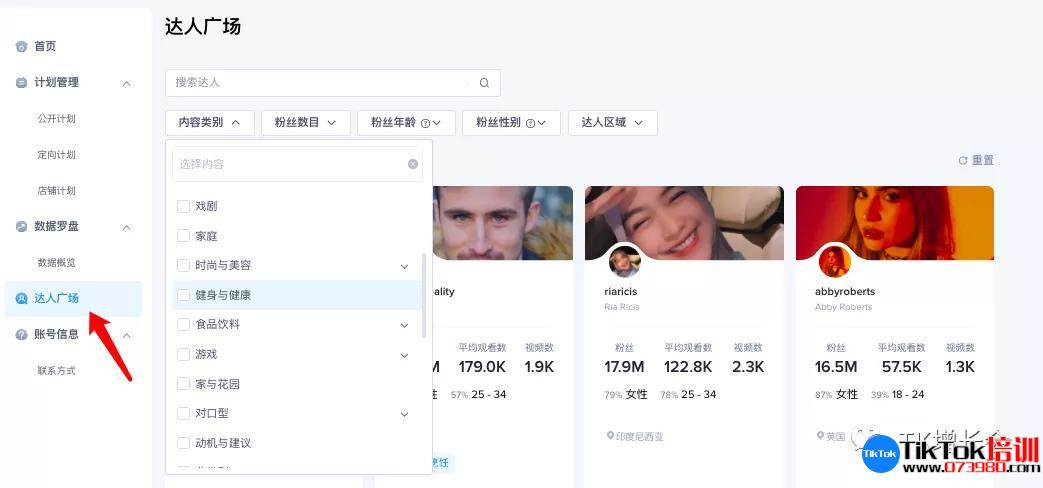1043x488 pixels.
Task: Click abbyroberts 57.5K average views
Action: pyautogui.click(x=901, y=367)
